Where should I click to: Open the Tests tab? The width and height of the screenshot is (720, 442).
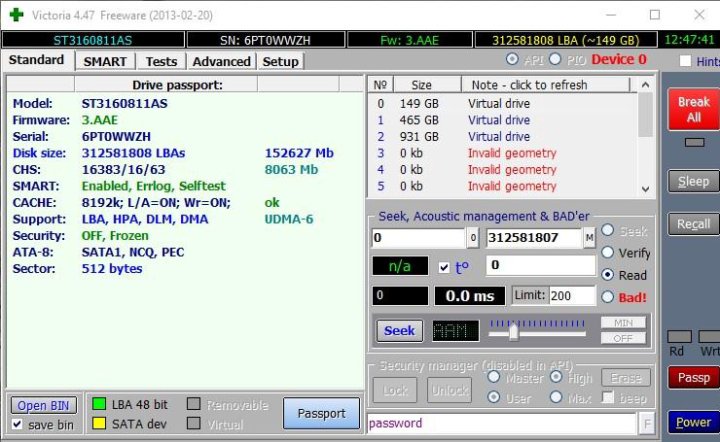point(161,61)
